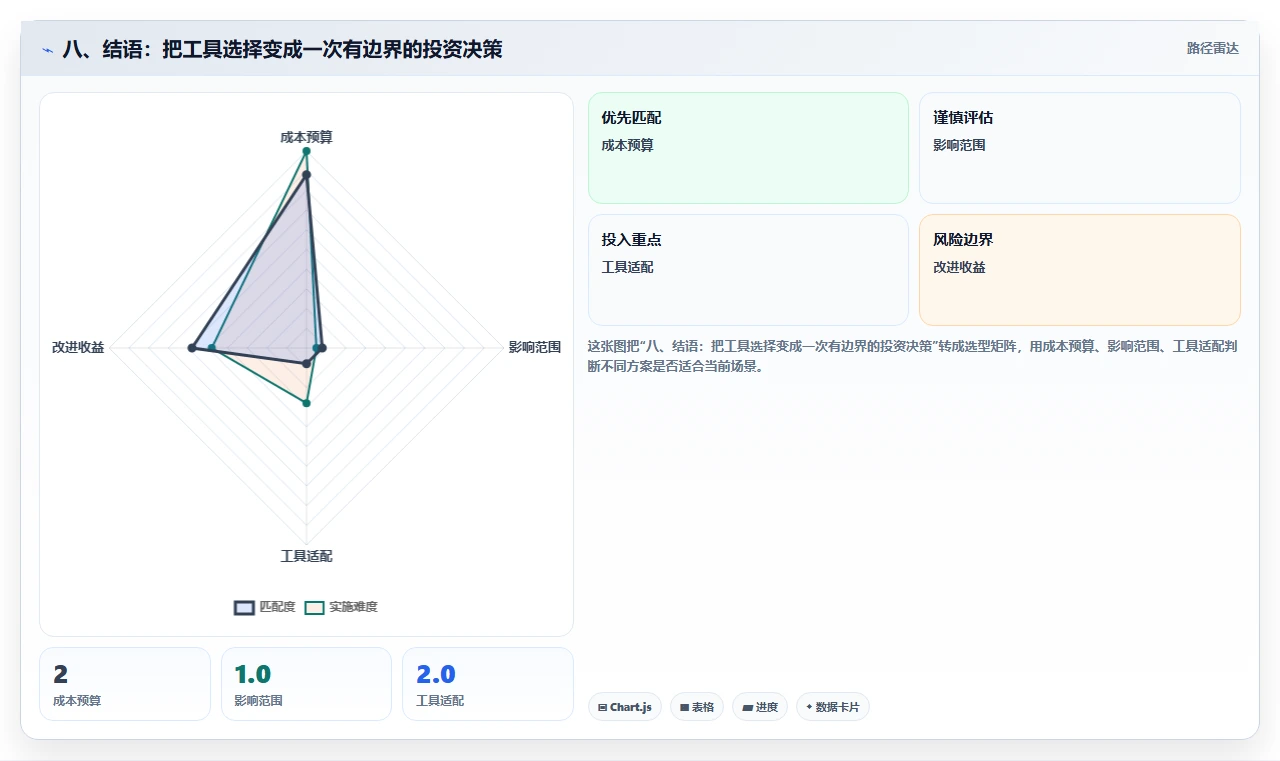Open the 风险边界 card
This screenshot has height=761, width=1280.
[x=1080, y=270]
